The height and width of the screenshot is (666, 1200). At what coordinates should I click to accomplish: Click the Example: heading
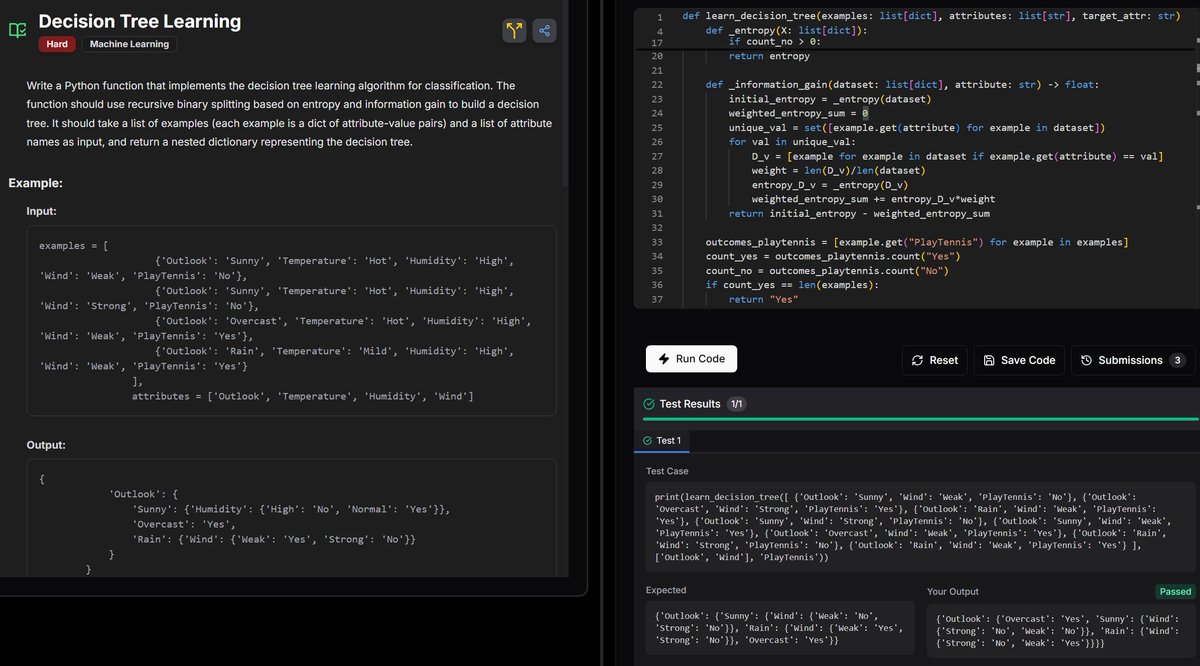(36, 183)
